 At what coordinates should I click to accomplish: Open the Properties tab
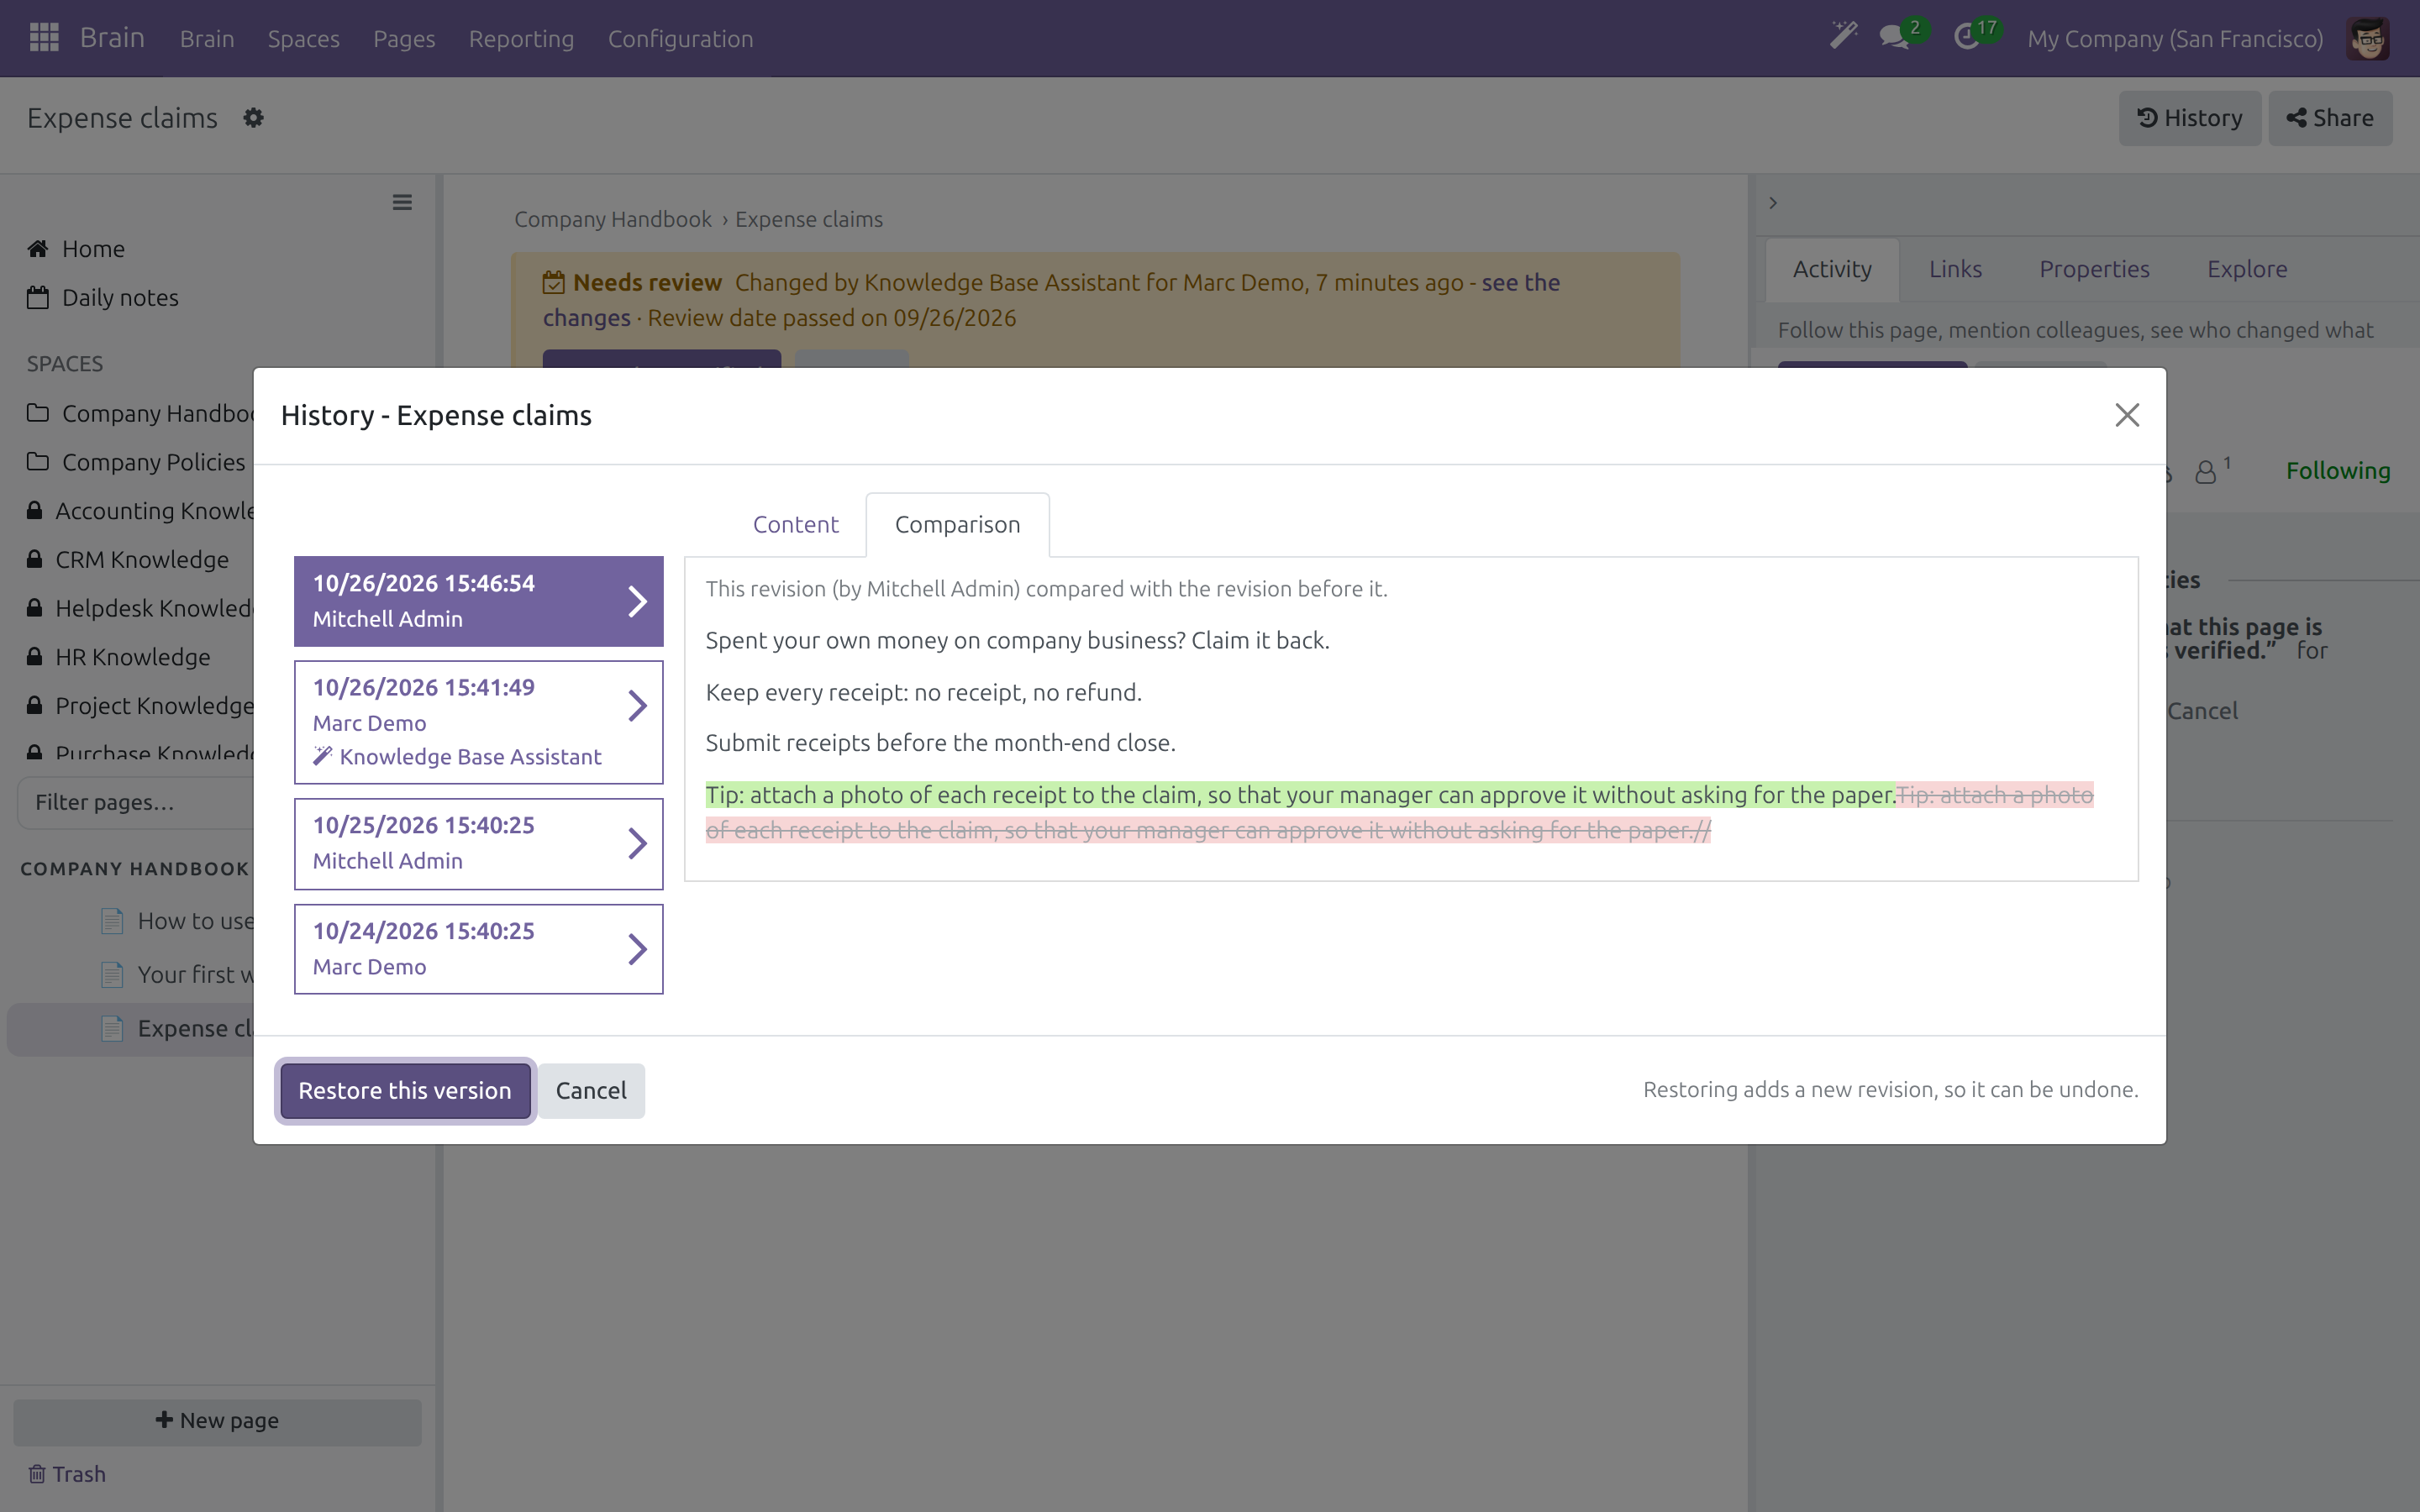[2094, 269]
